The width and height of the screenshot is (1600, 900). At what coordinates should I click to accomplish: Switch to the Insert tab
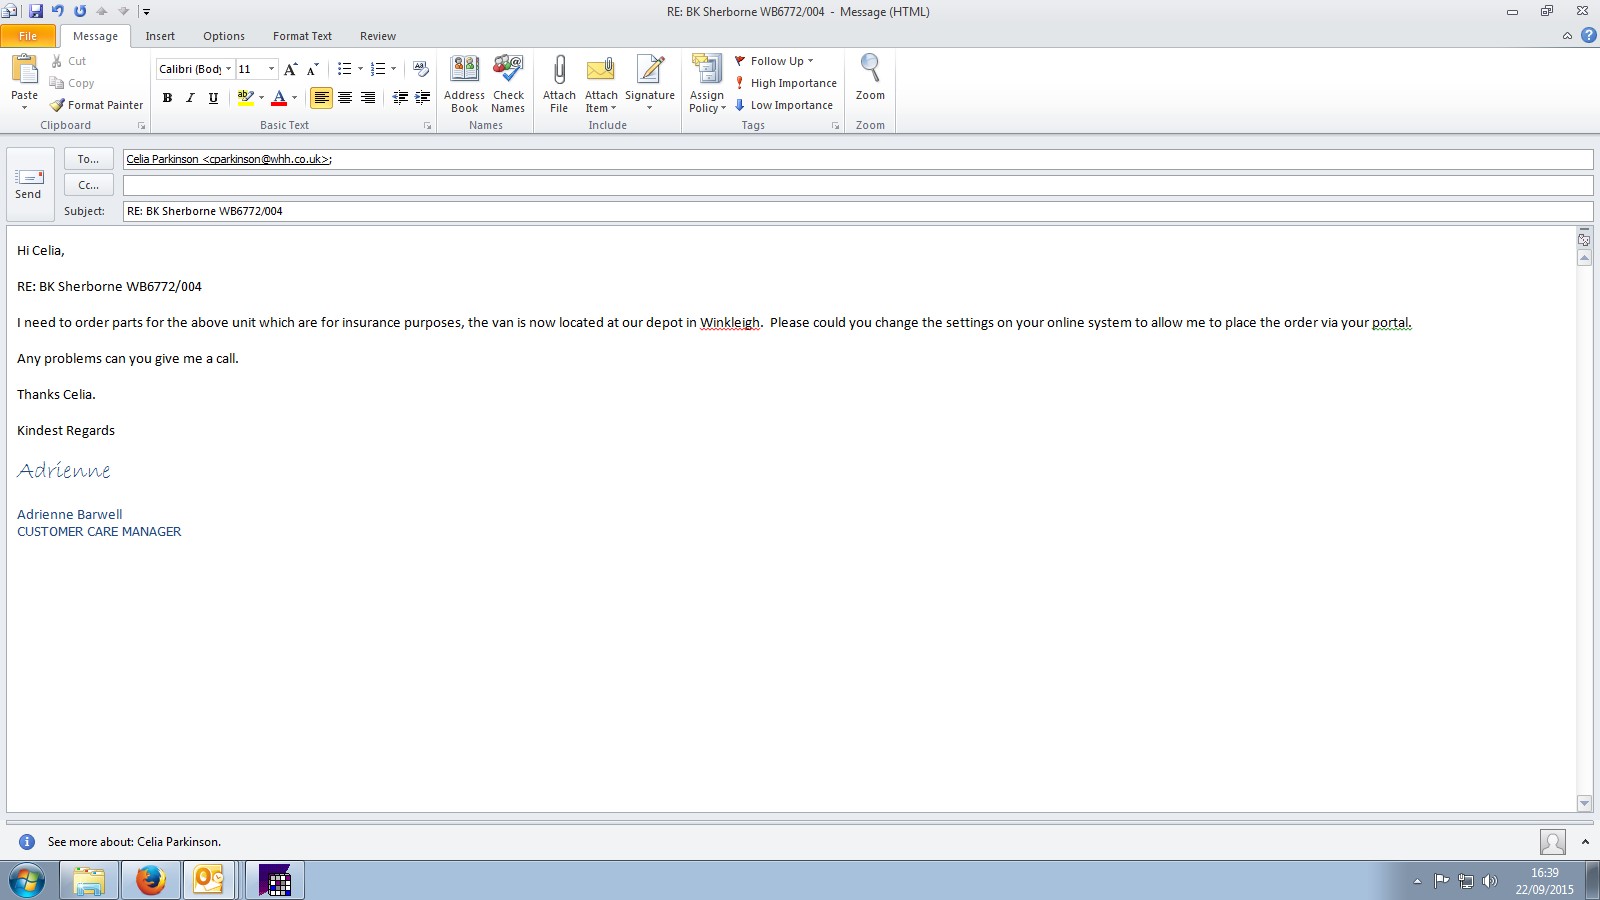(160, 36)
